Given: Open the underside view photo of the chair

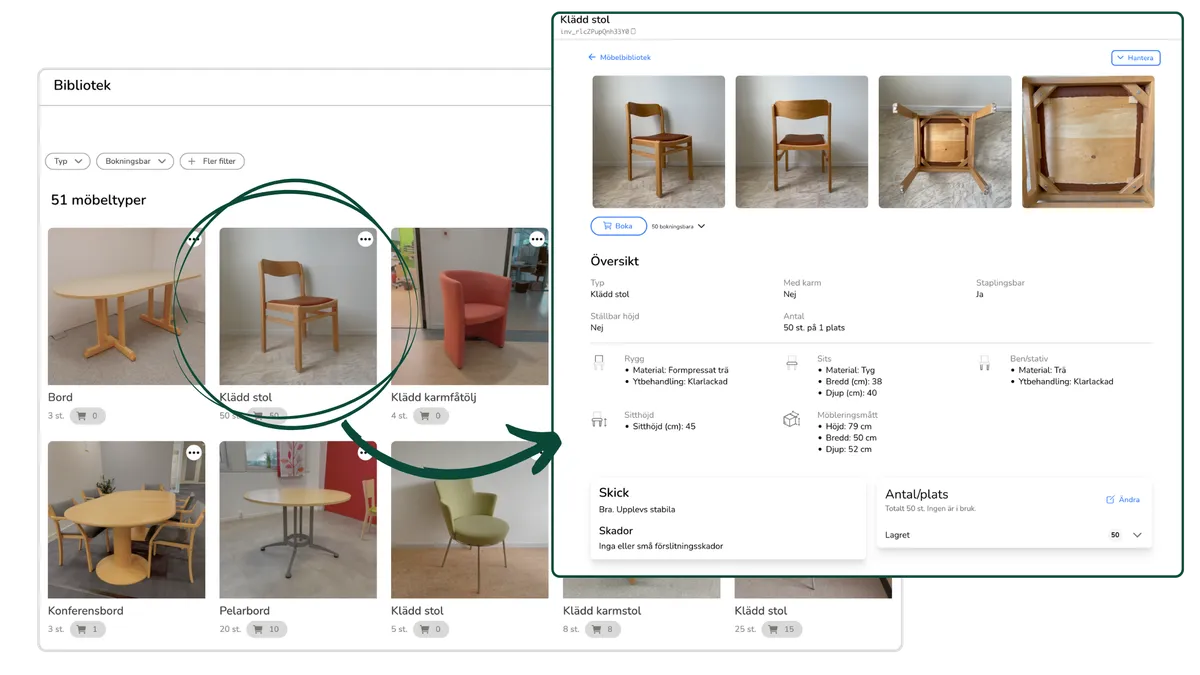Looking at the screenshot, I should 944,142.
